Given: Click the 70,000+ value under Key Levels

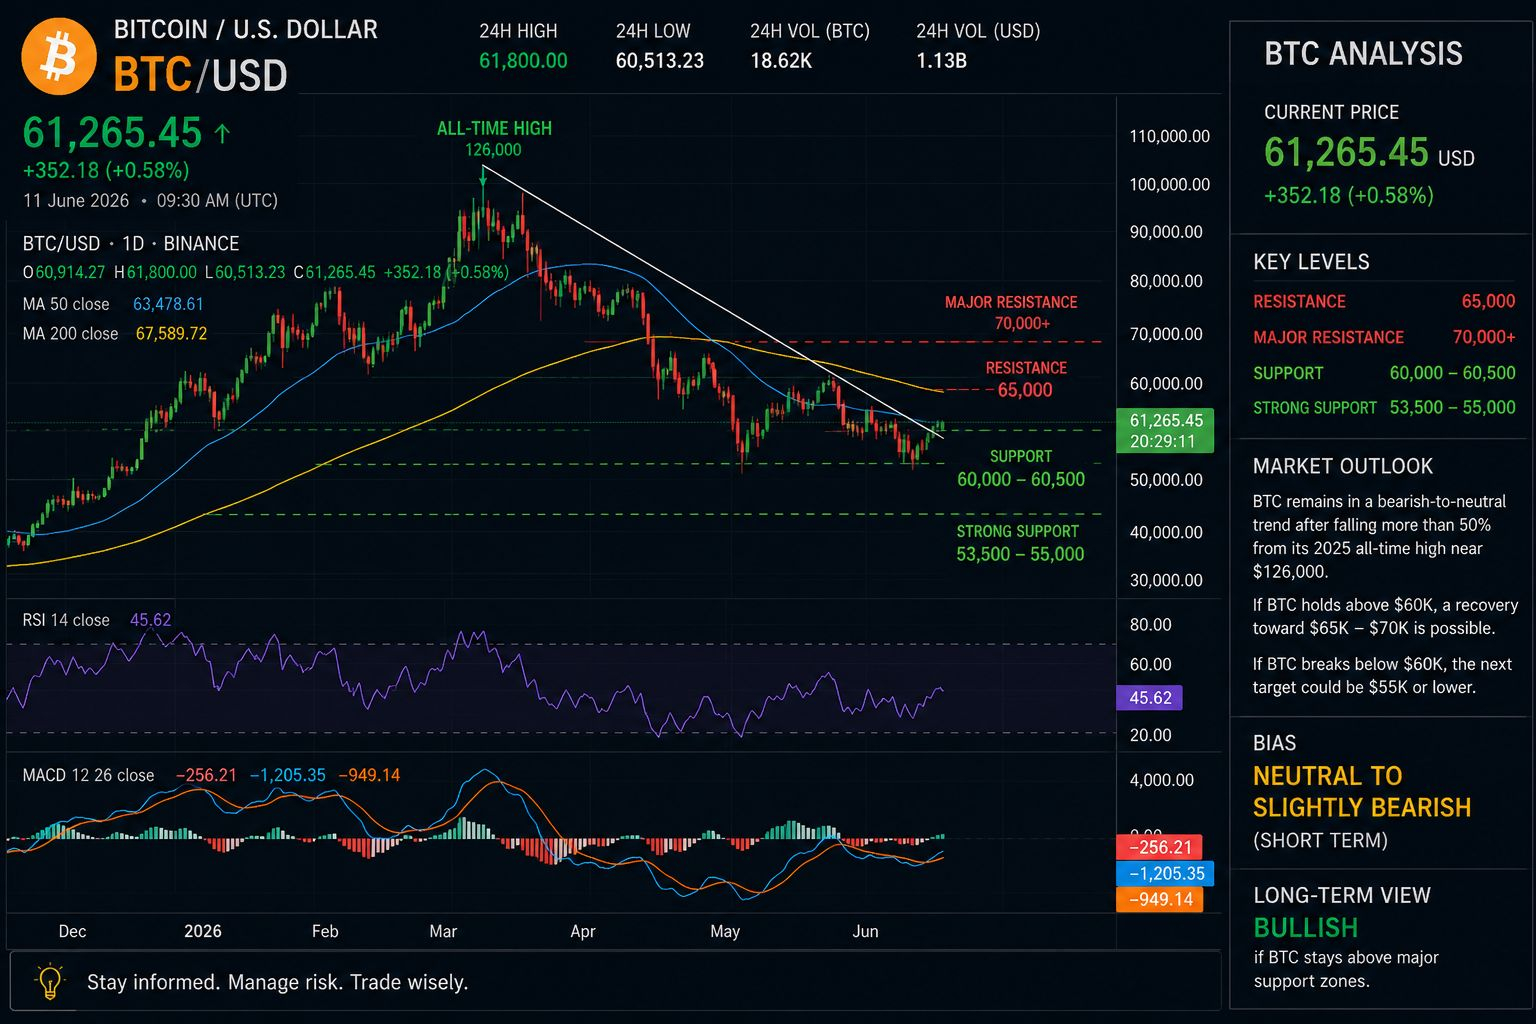Looking at the screenshot, I should [1484, 337].
